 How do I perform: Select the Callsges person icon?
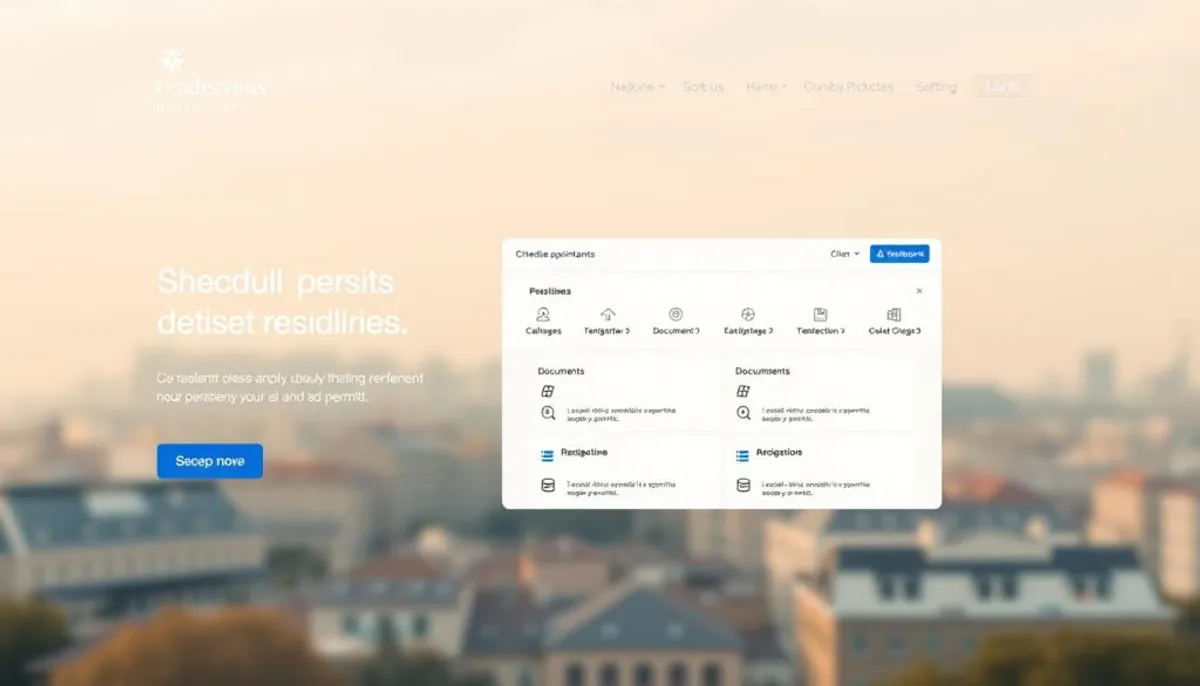pos(542,314)
